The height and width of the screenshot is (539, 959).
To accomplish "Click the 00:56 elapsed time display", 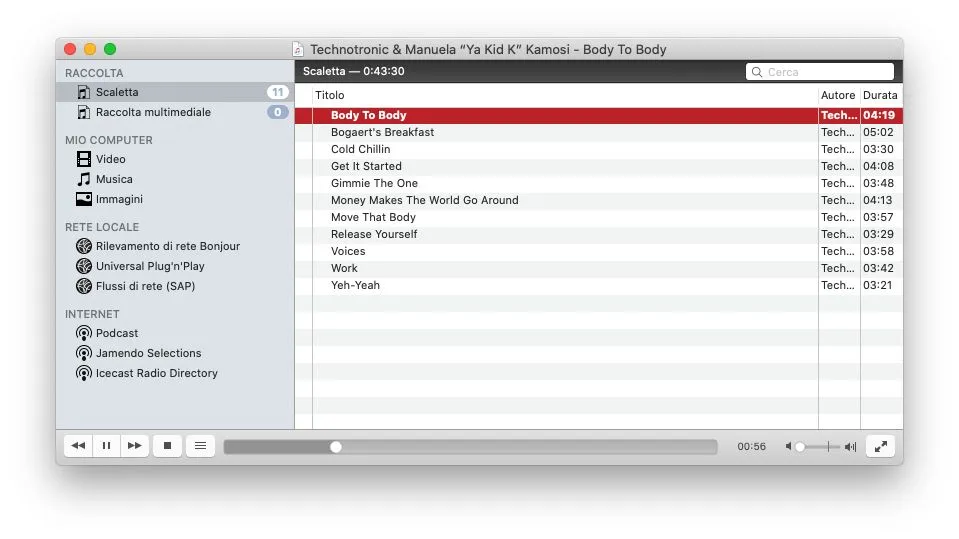I will tap(752, 447).
